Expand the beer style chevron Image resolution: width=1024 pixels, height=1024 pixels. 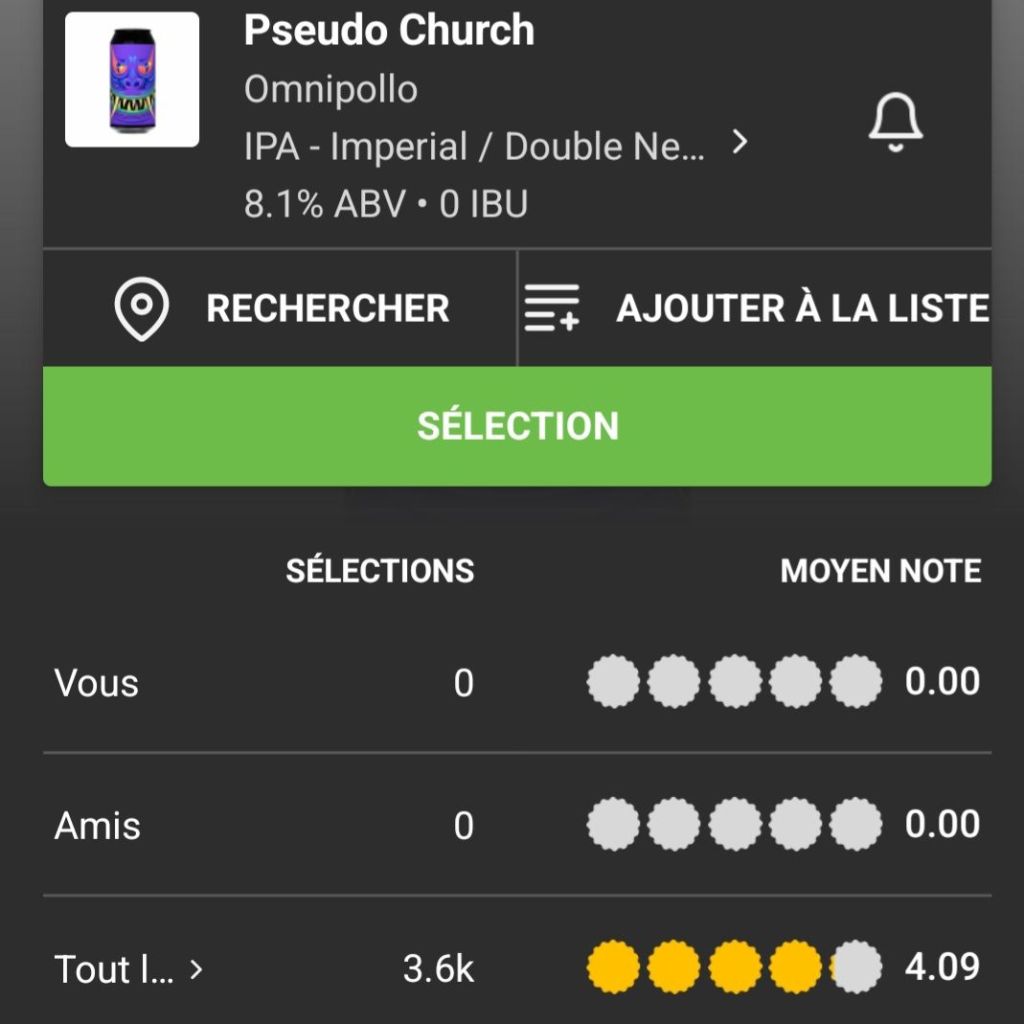pos(740,143)
